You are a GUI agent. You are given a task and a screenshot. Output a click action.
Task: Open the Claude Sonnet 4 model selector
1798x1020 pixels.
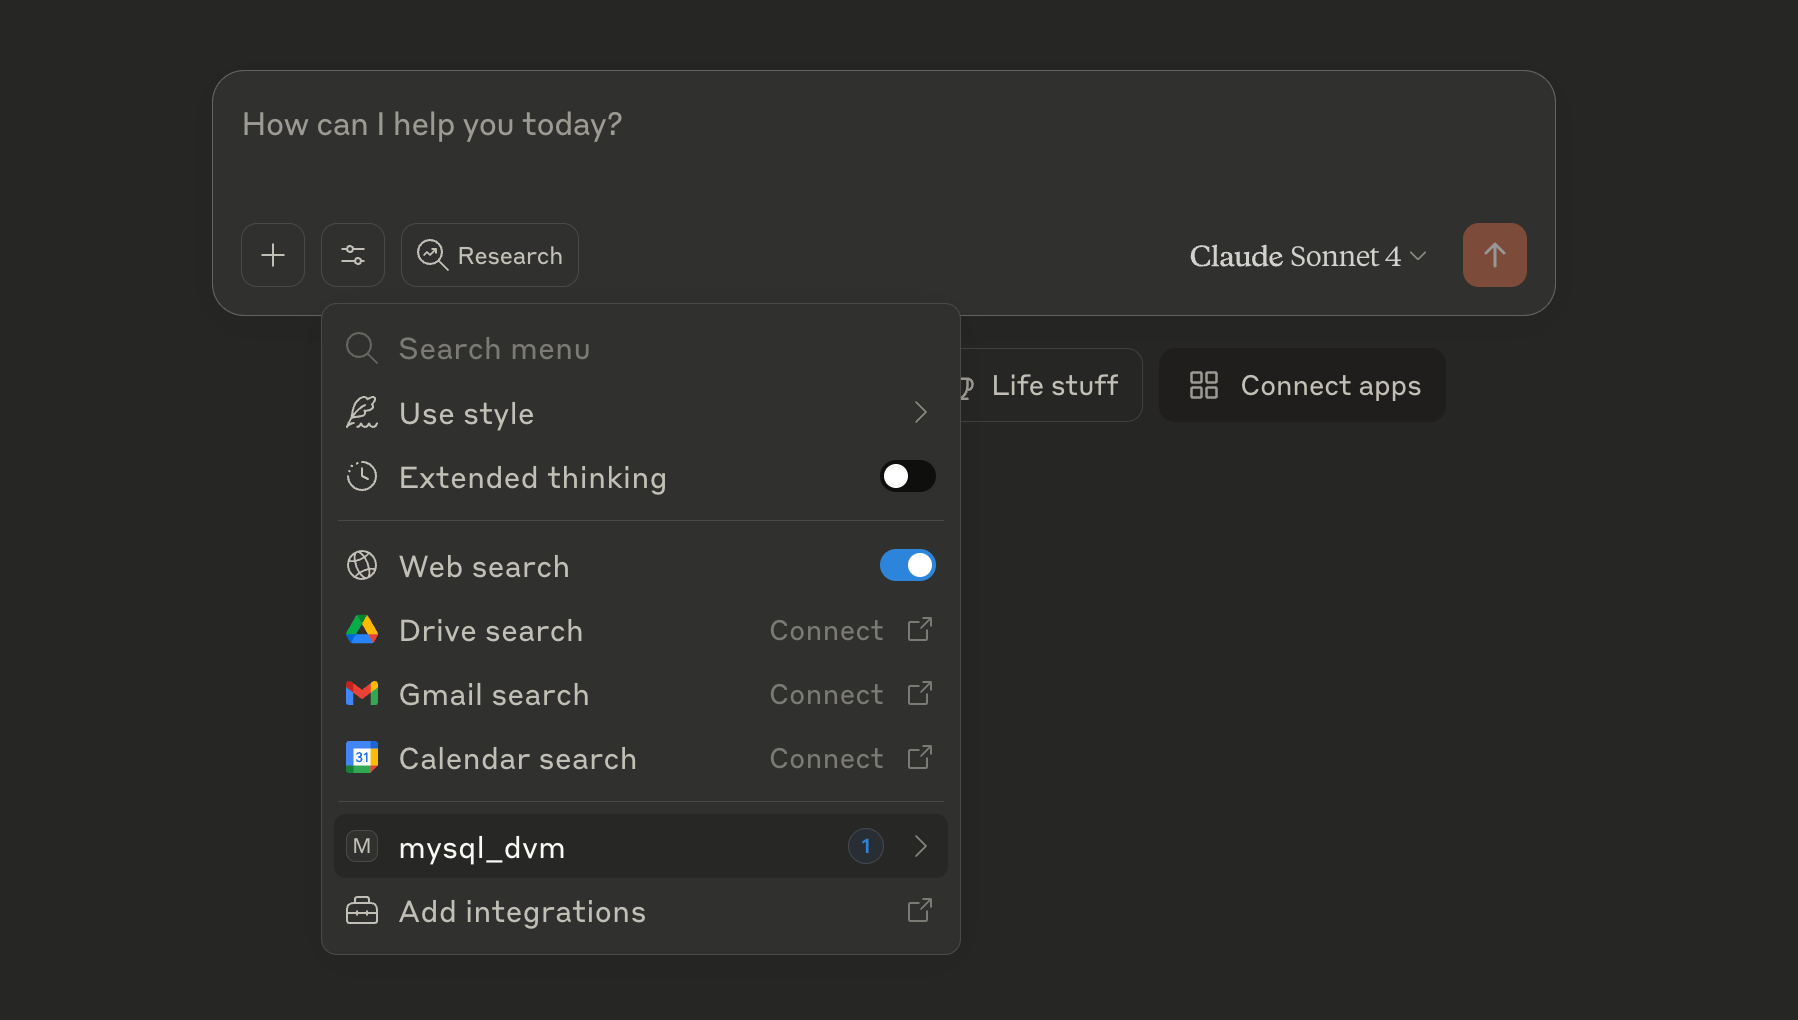[x=1308, y=256]
